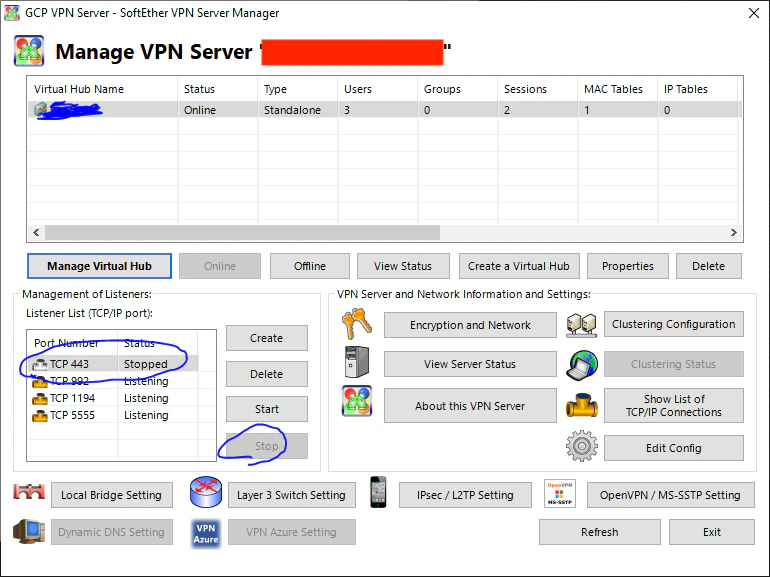This screenshot has height=577, width=770.
Task: Click the Online button for the selected hub
Action: 220,266
